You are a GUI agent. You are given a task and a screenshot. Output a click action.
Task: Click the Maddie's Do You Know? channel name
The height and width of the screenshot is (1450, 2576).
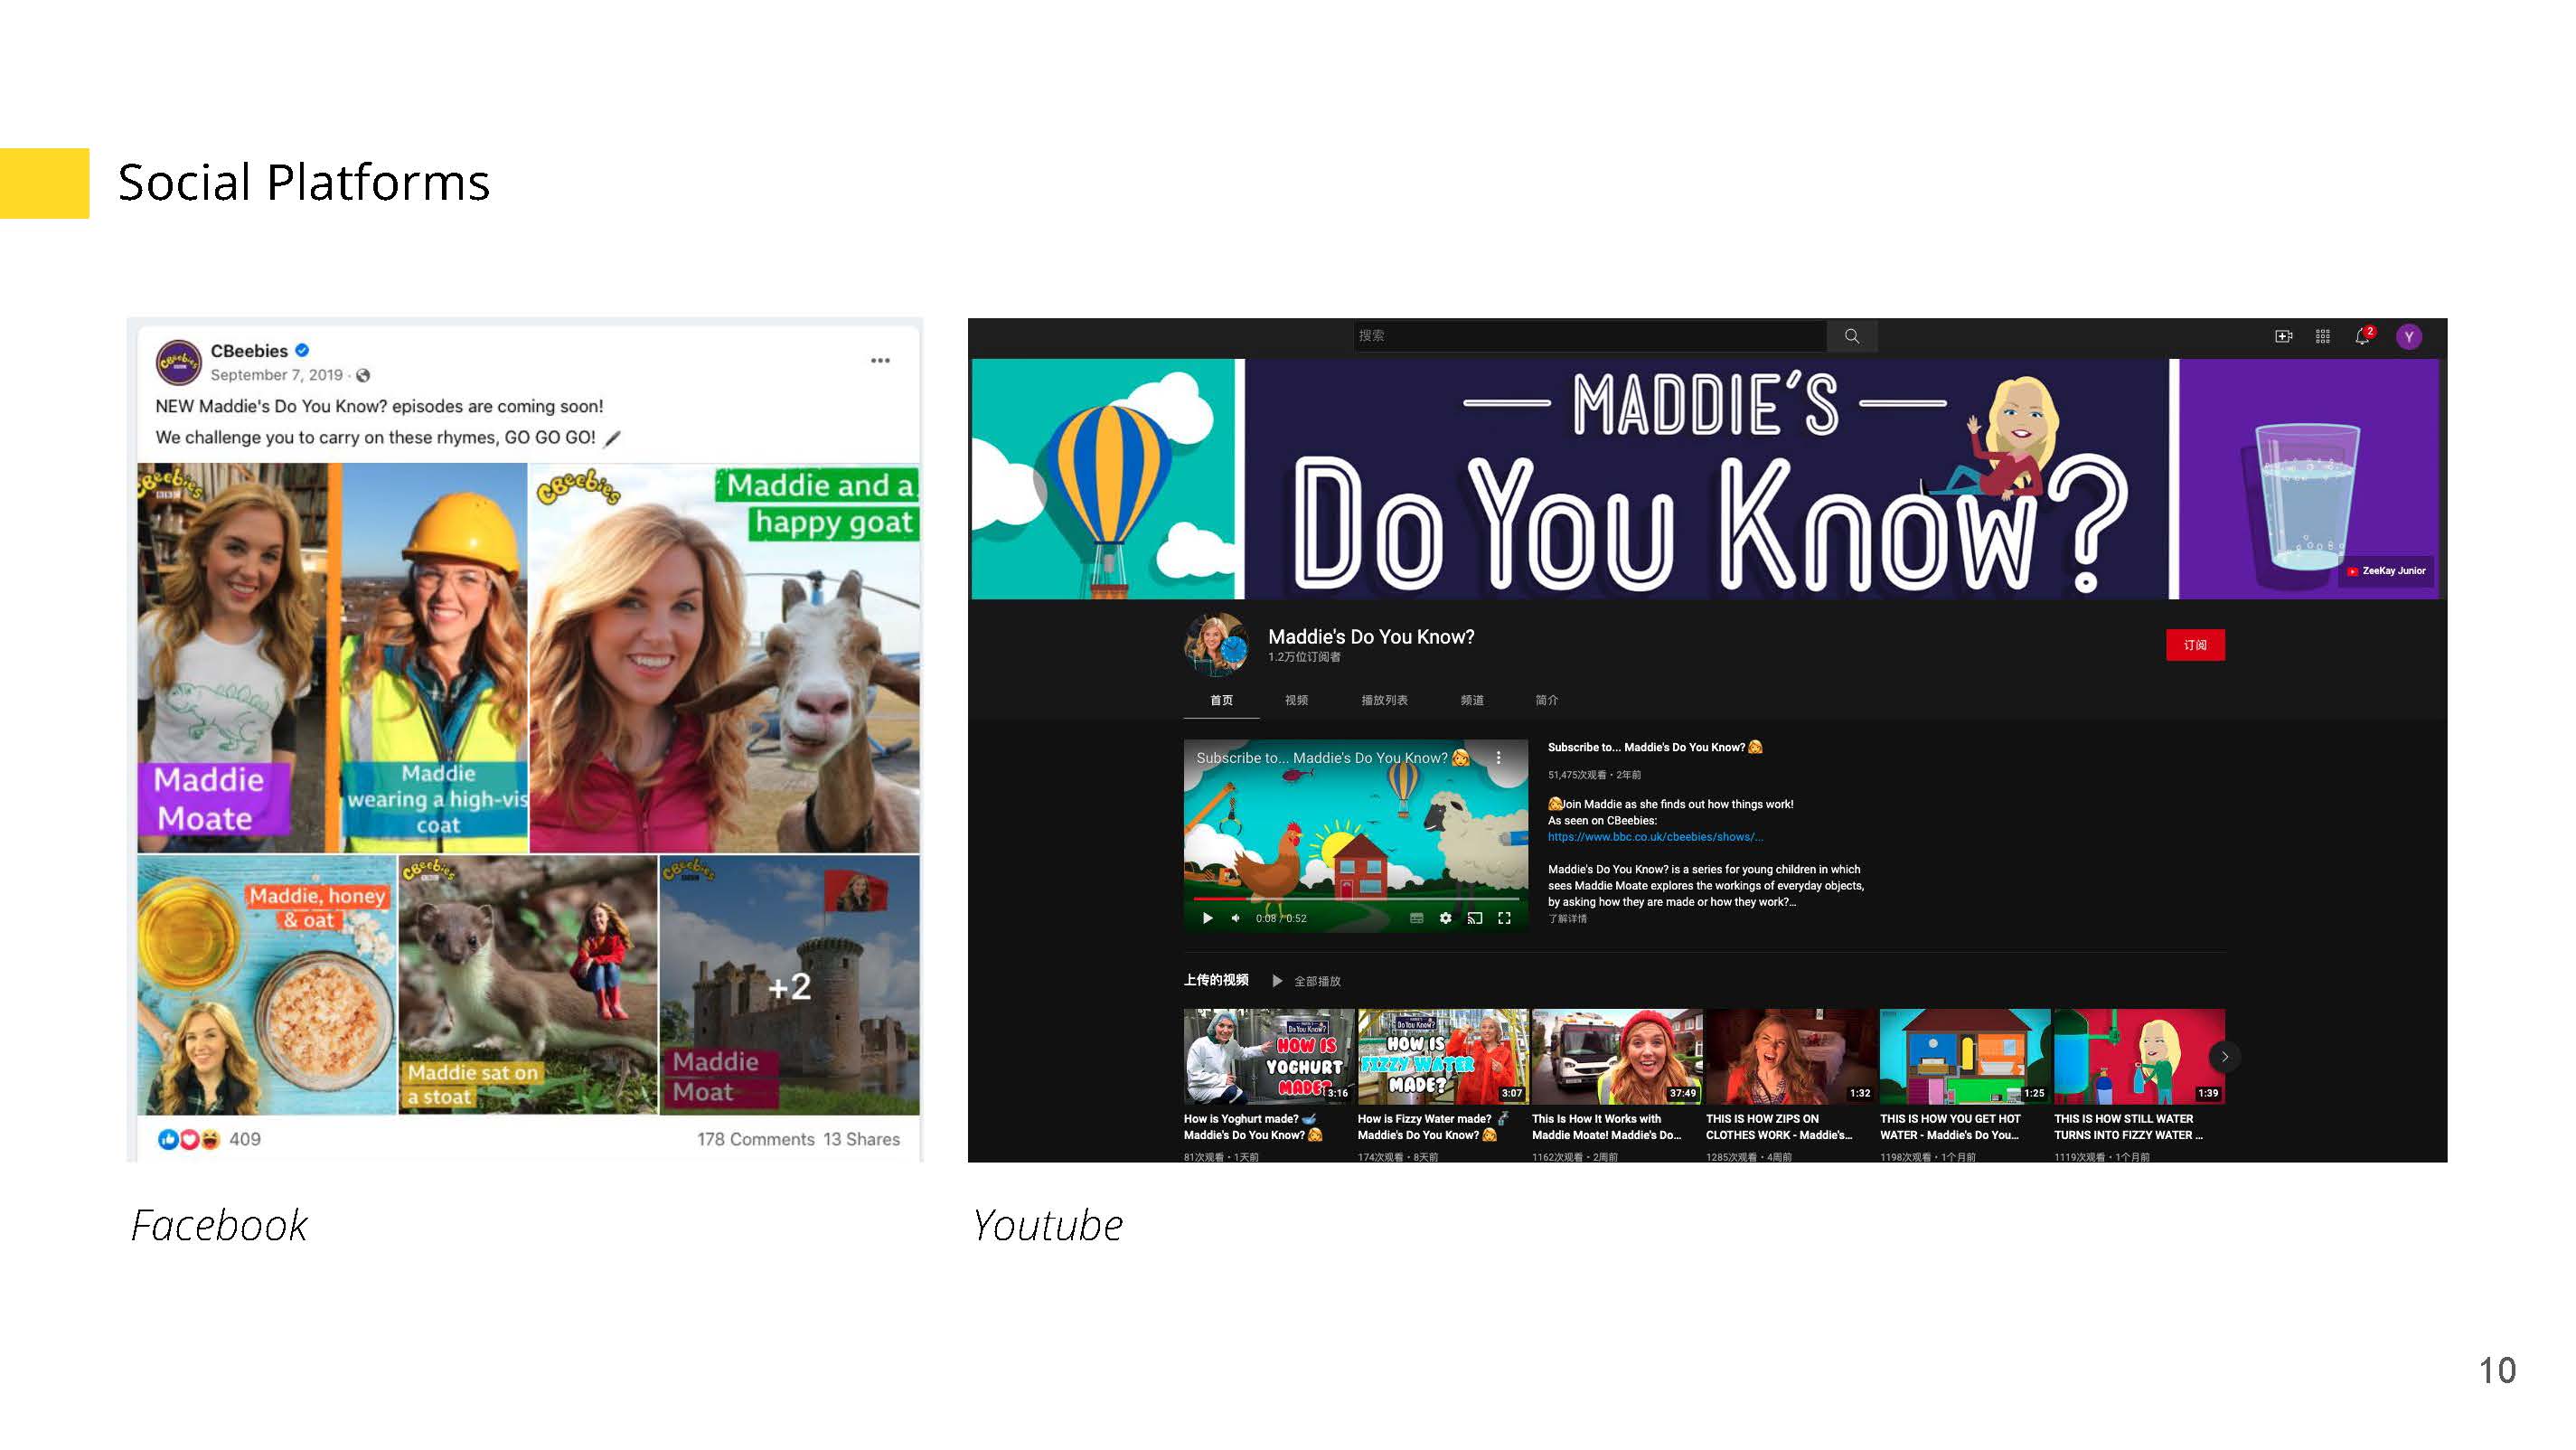point(1371,637)
